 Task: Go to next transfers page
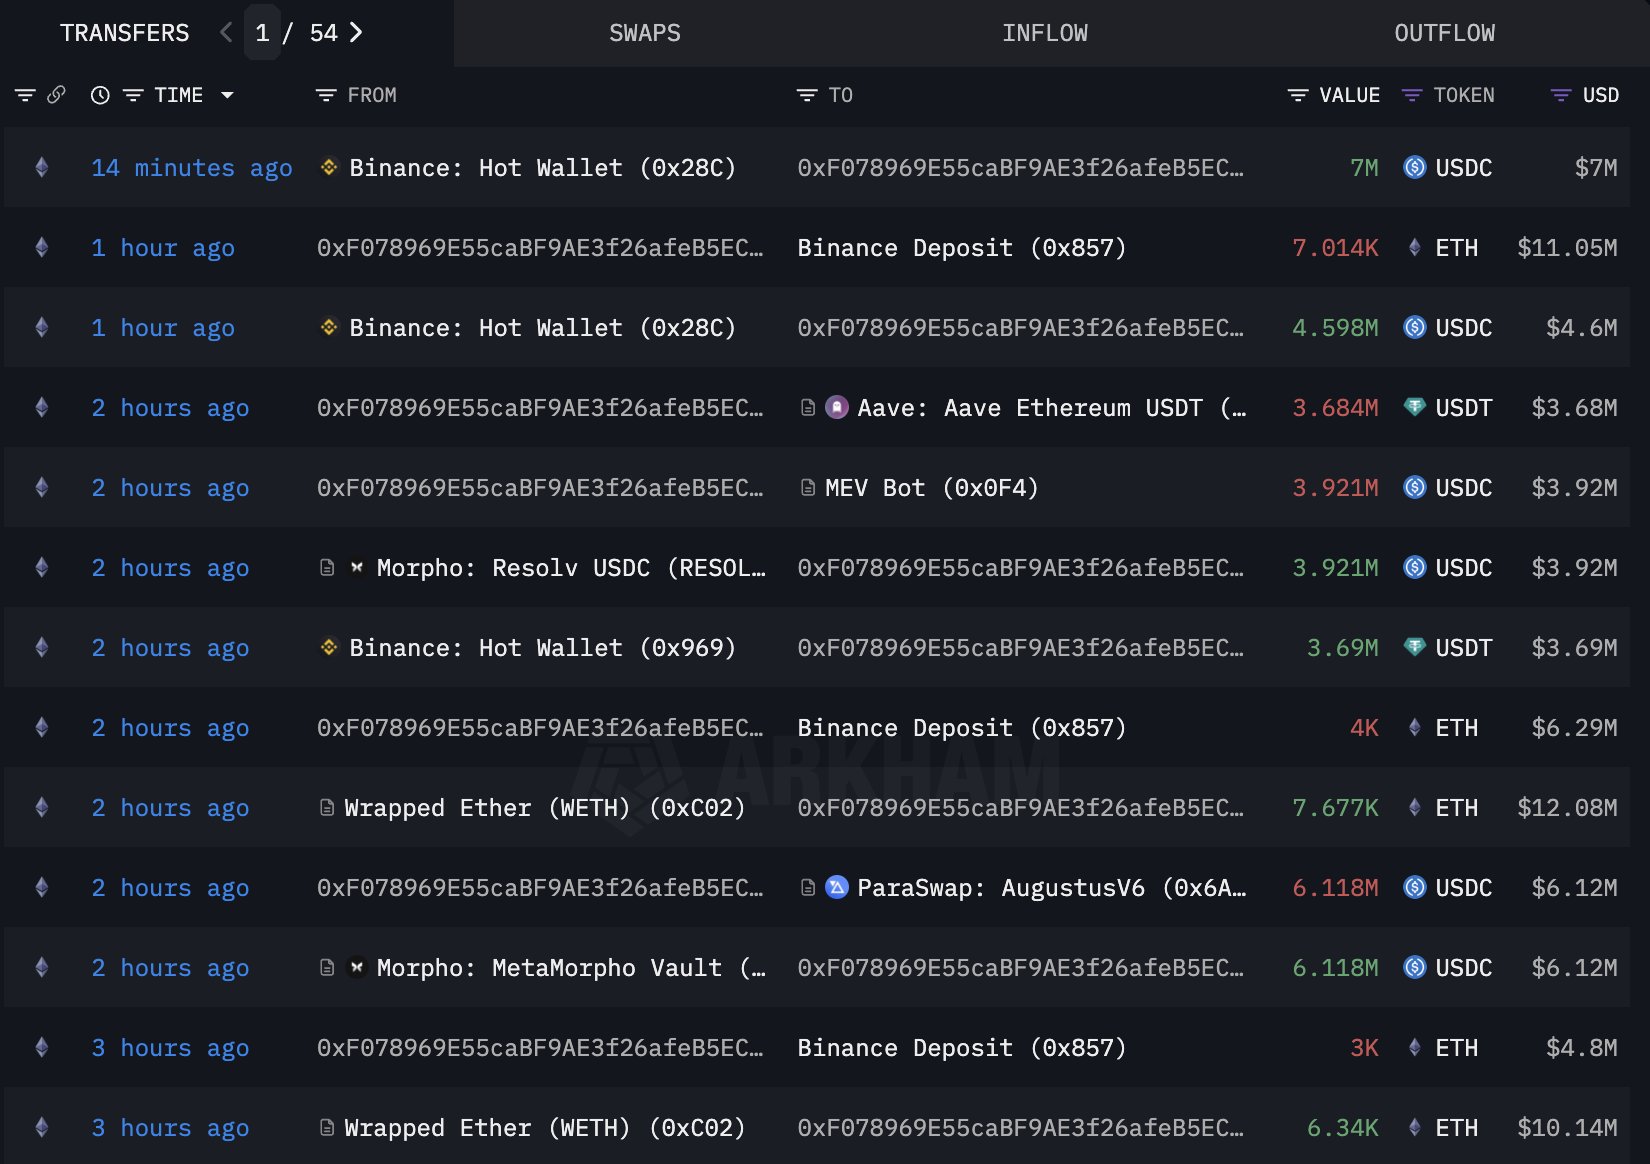(x=356, y=33)
